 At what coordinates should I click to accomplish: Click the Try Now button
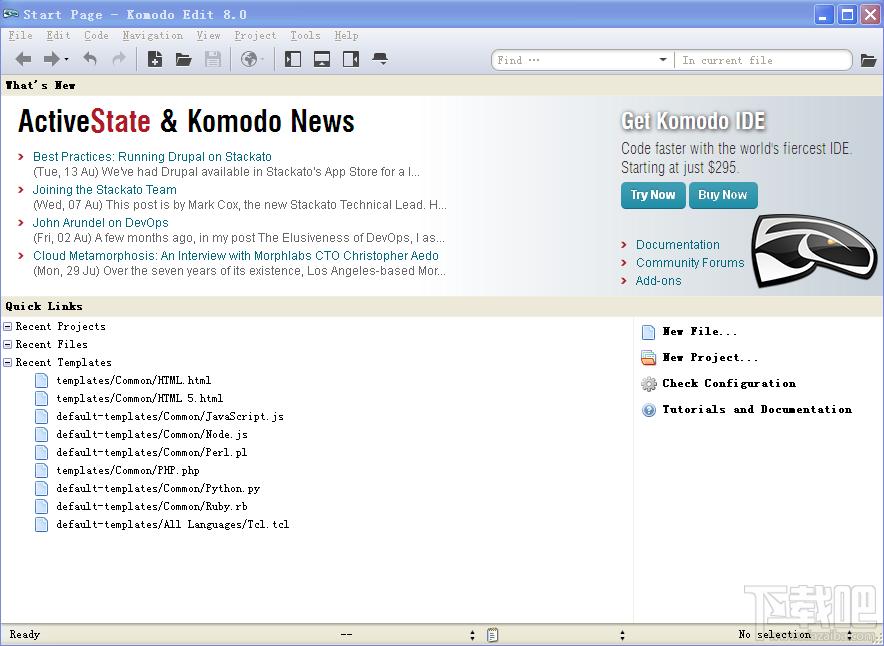[653, 195]
